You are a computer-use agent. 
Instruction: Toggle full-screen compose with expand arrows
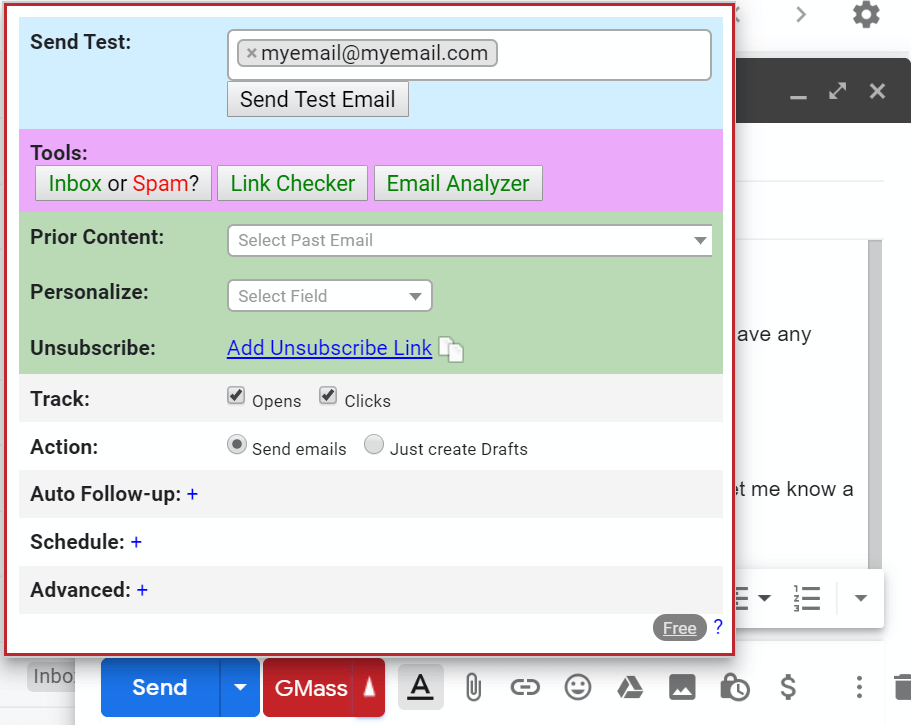(x=837, y=91)
